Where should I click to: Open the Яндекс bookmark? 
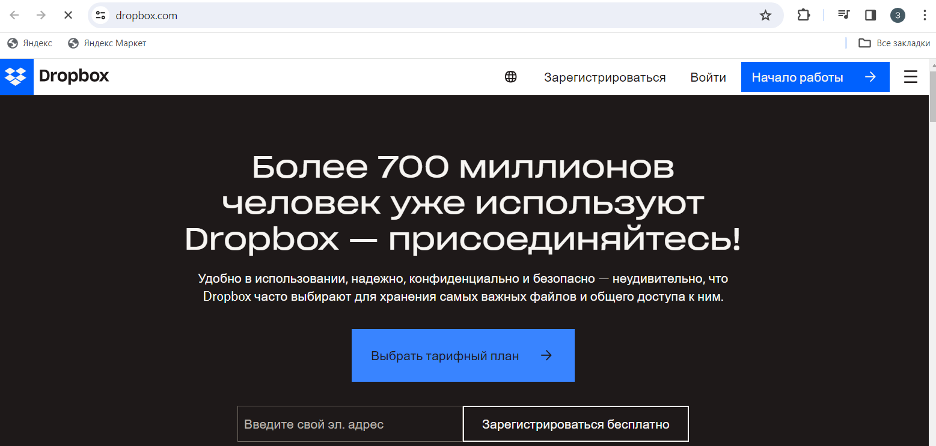click(30, 43)
